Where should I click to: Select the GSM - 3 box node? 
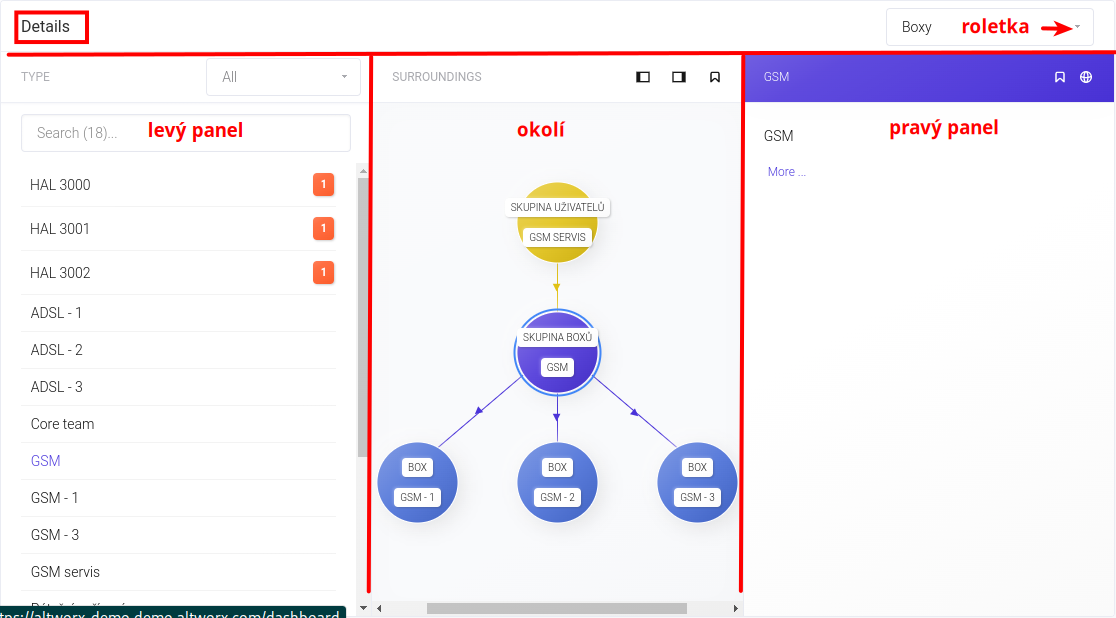pyautogui.click(x=697, y=482)
